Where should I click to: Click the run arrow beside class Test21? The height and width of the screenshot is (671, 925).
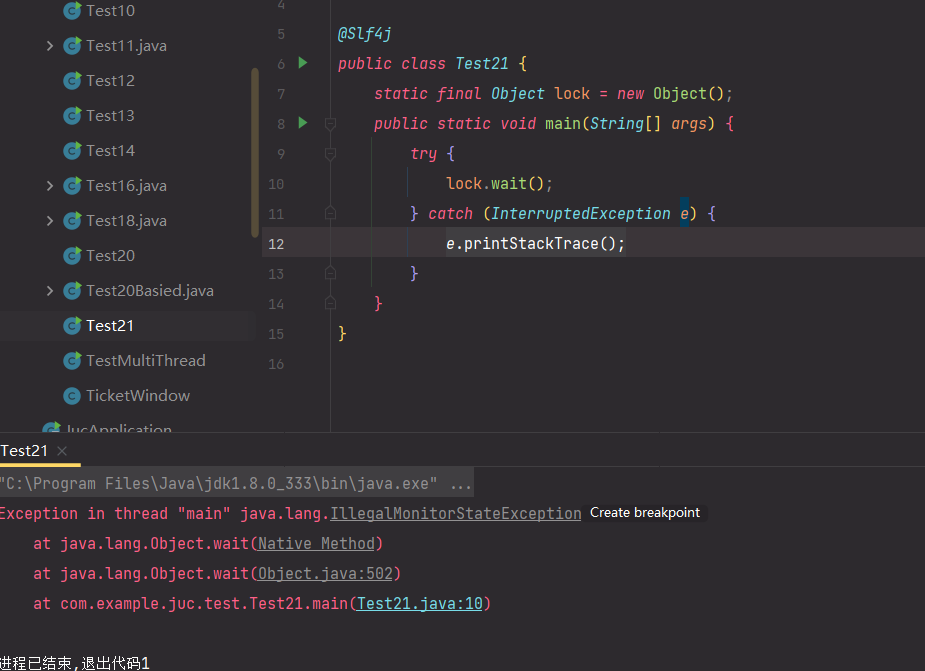pos(303,63)
